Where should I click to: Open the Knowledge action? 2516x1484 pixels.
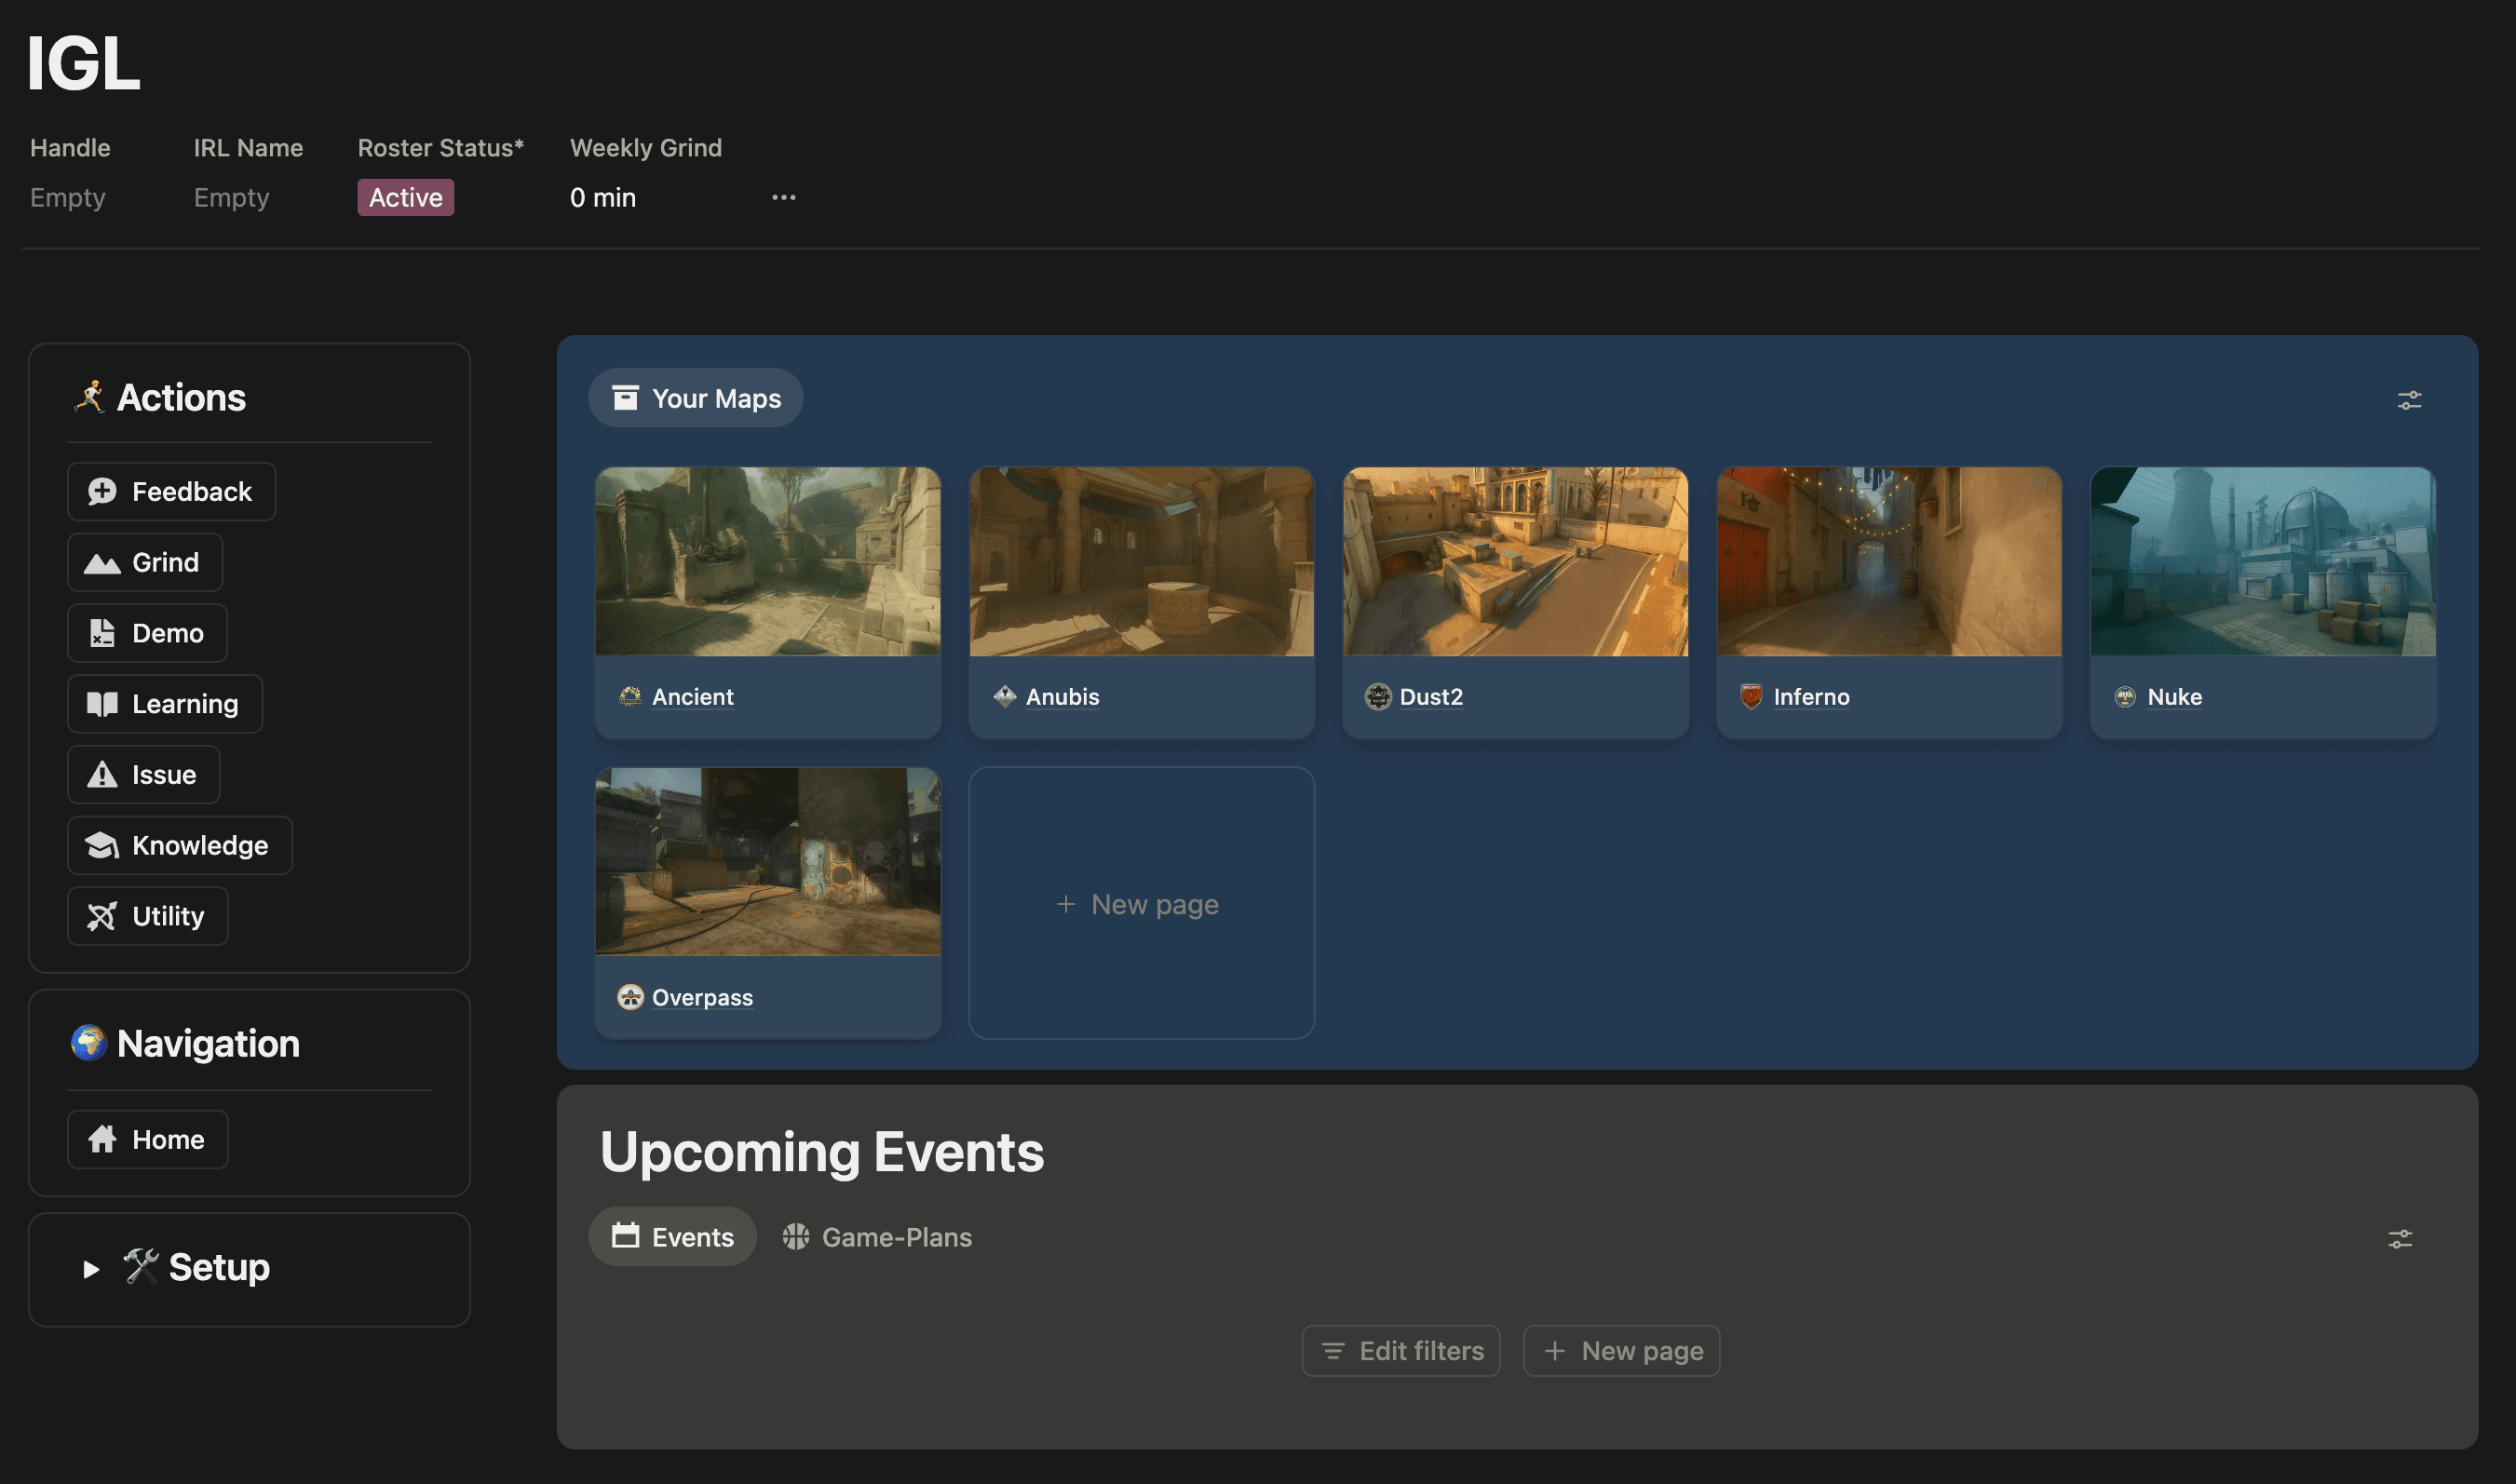point(179,845)
